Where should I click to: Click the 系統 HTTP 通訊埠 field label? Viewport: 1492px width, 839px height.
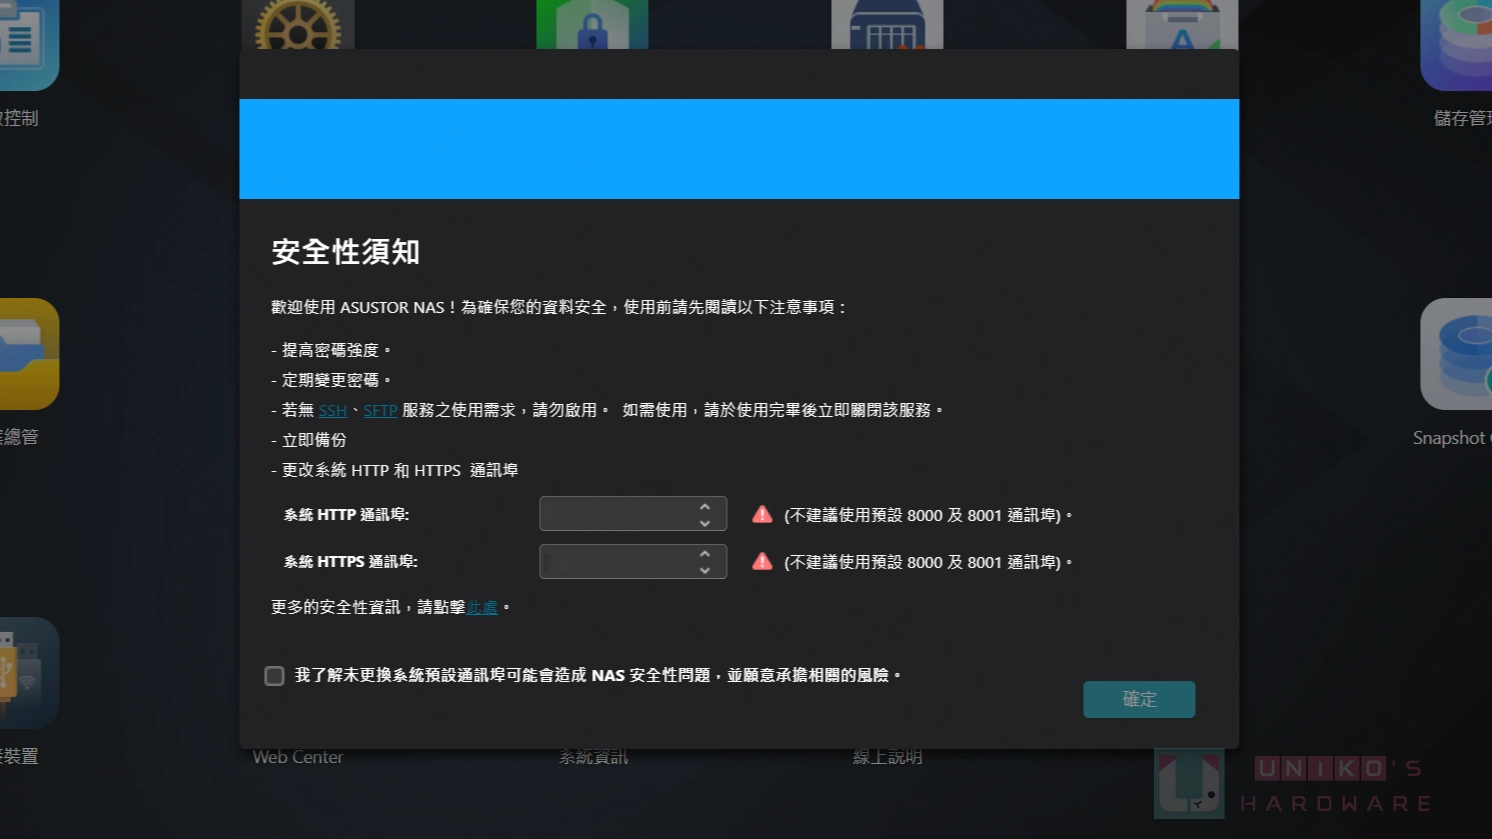[x=347, y=515]
